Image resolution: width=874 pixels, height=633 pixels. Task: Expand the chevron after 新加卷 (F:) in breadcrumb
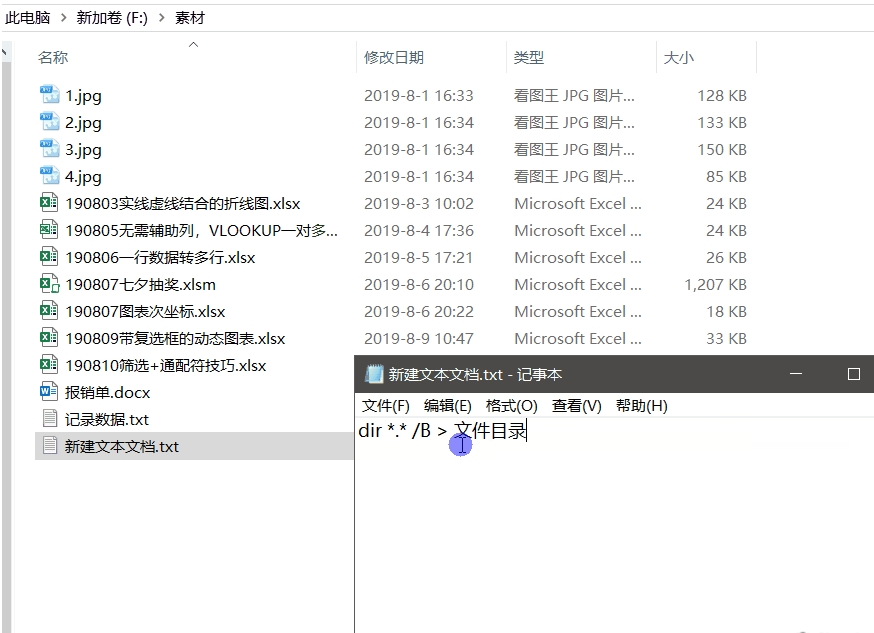[162, 18]
